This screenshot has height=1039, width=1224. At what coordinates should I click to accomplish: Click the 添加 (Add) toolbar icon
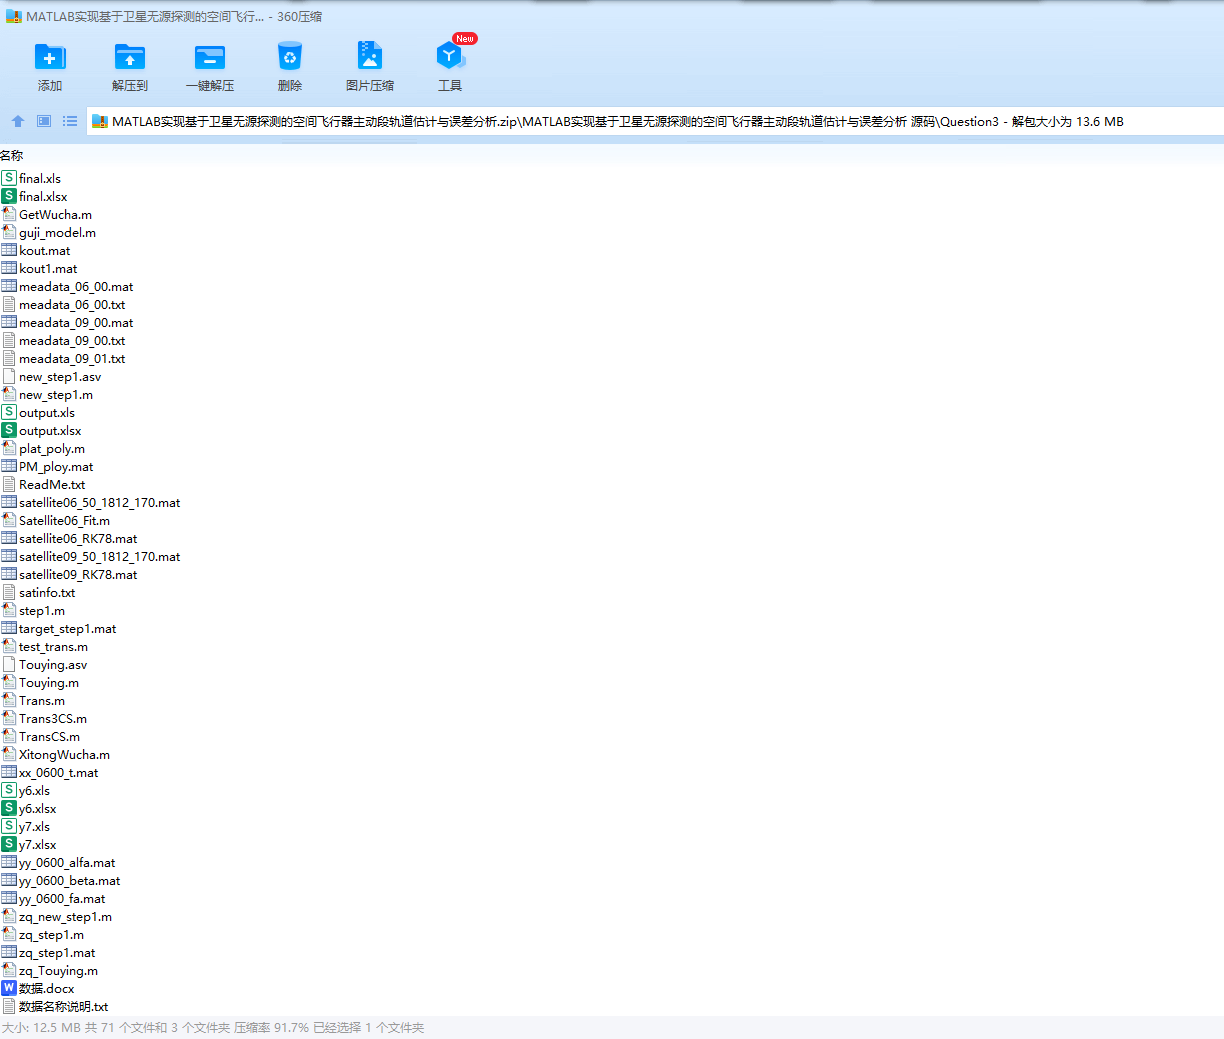50,57
